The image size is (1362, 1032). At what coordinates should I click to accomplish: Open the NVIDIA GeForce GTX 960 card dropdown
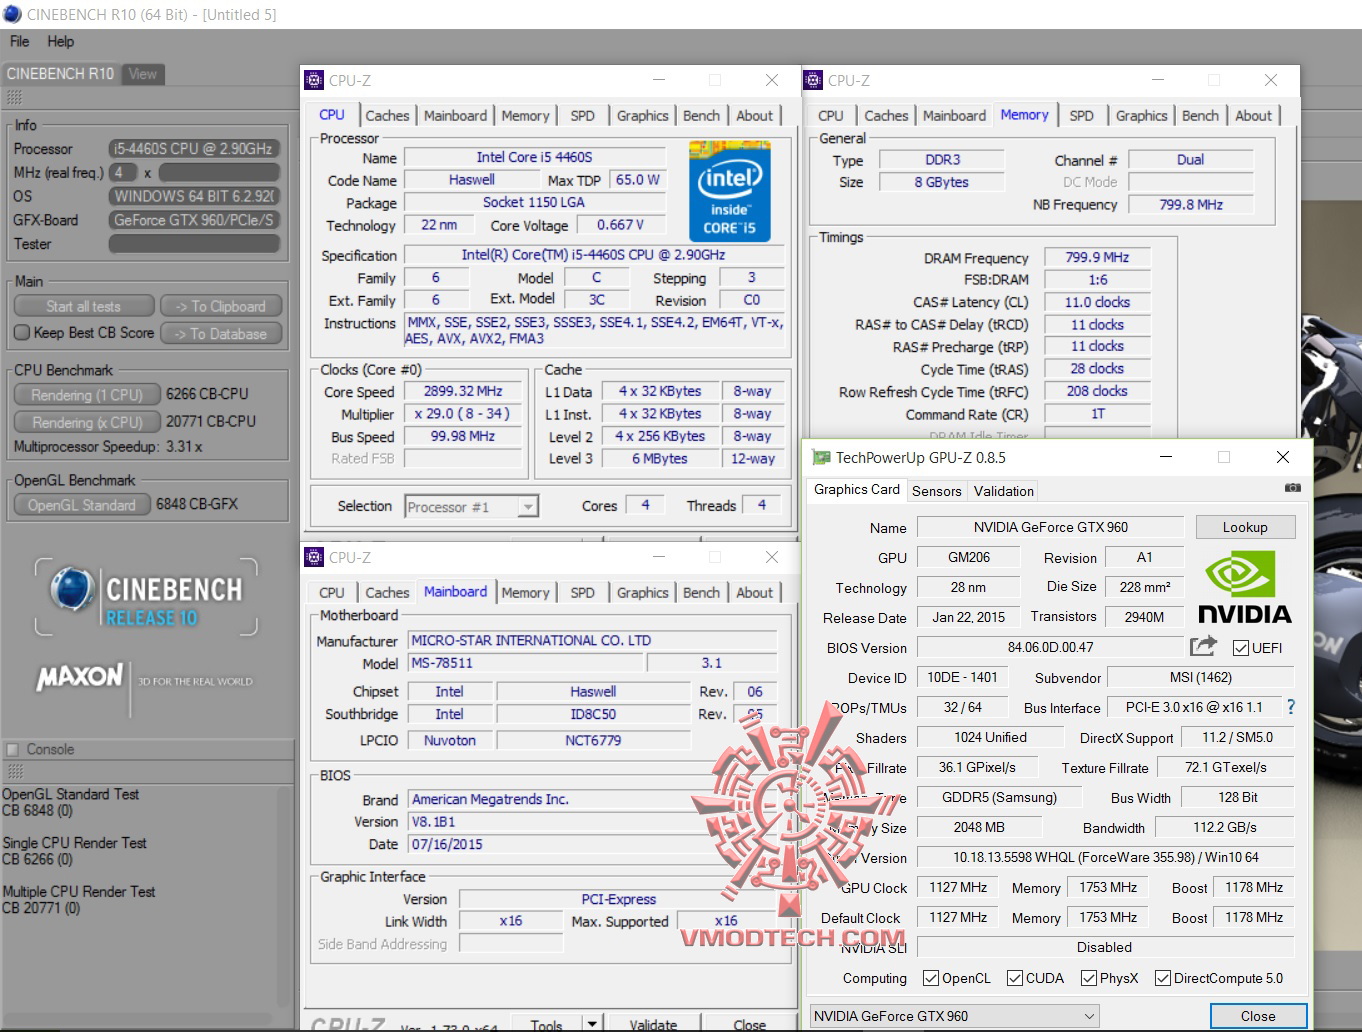pos(954,1016)
